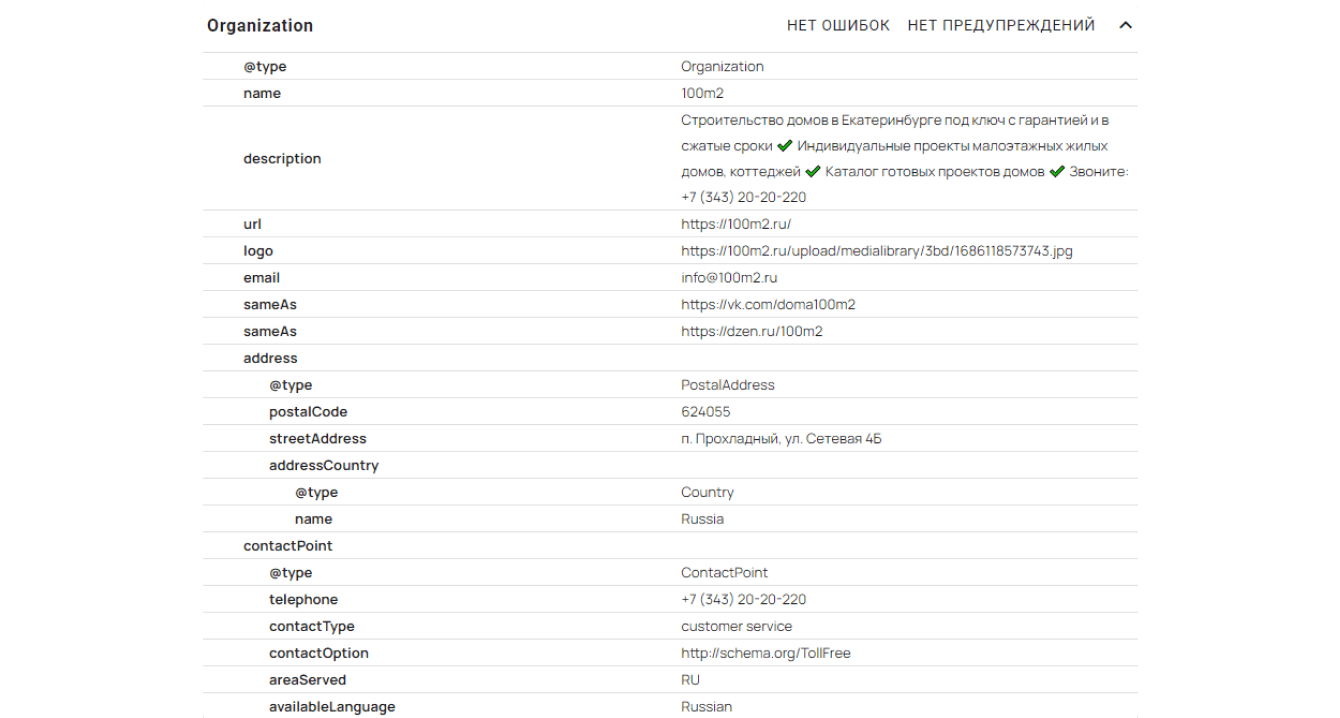Click the https://100m2.ru/ url value
The height and width of the screenshot is (718, 1340).
(x=736, y=224)
